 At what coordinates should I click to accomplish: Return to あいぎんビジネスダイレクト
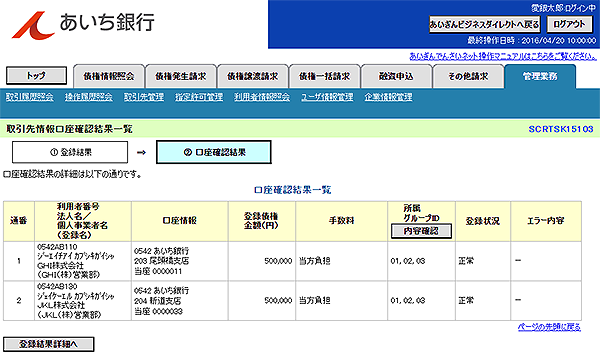coord(484,25)
